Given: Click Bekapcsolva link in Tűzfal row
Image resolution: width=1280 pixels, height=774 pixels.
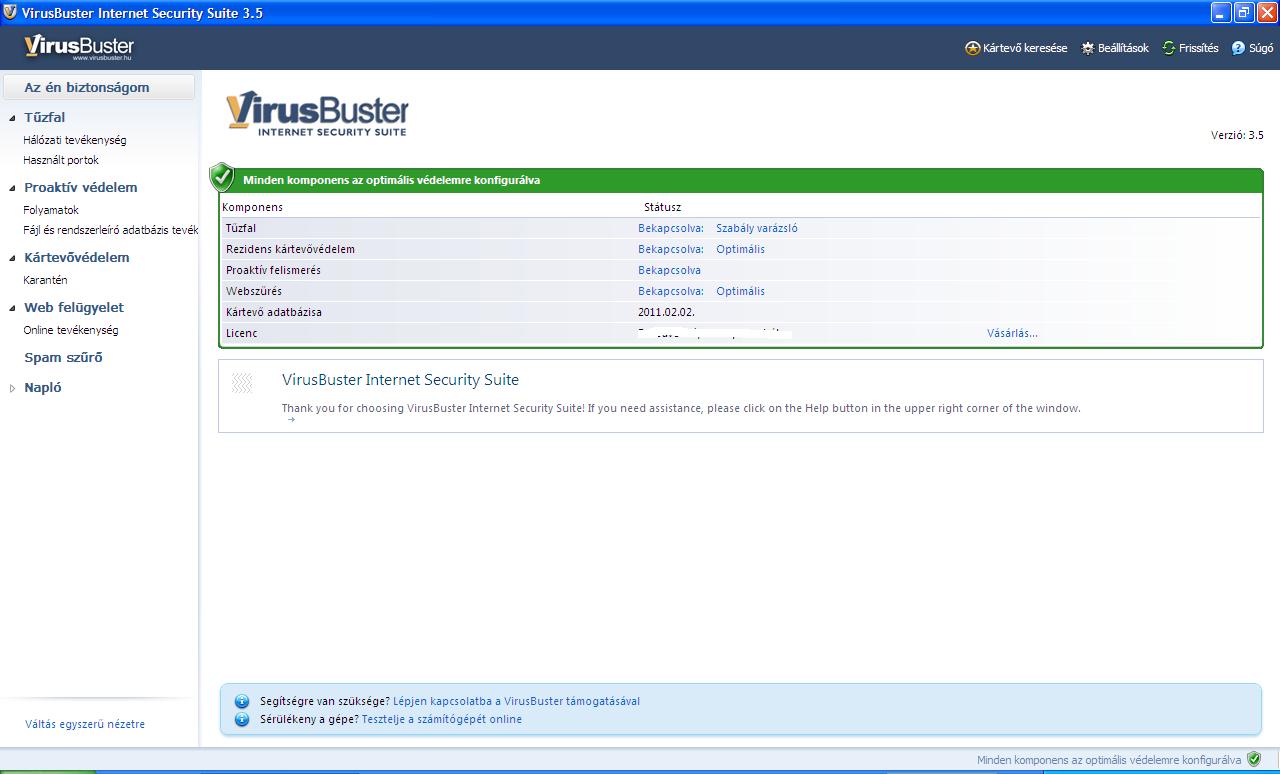Looking at the screenshot, I should pos(671,228).
